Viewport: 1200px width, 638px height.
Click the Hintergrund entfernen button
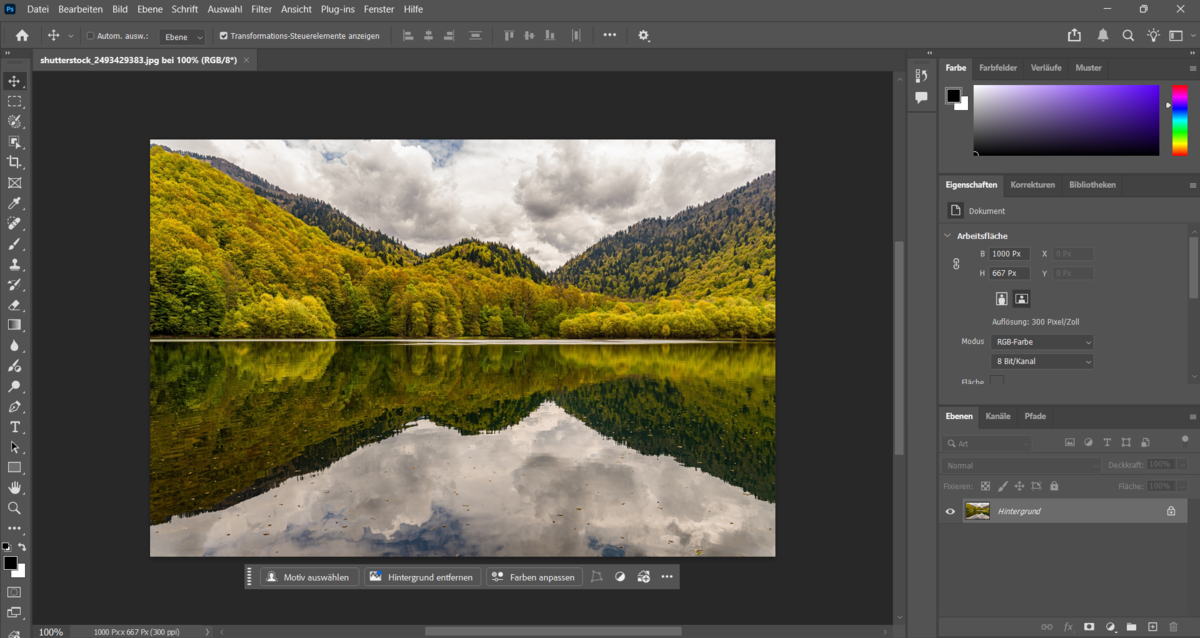pos(421,576)
